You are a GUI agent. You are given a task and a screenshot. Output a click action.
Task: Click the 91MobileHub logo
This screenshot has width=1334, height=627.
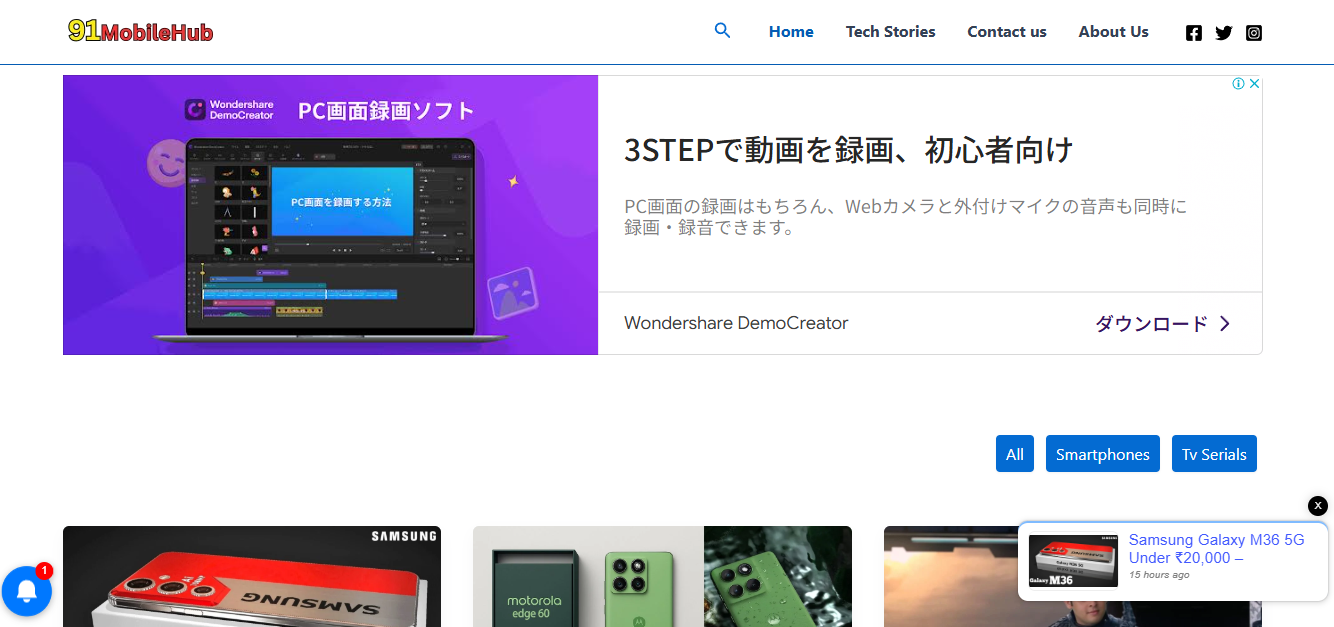pos(141,32)
